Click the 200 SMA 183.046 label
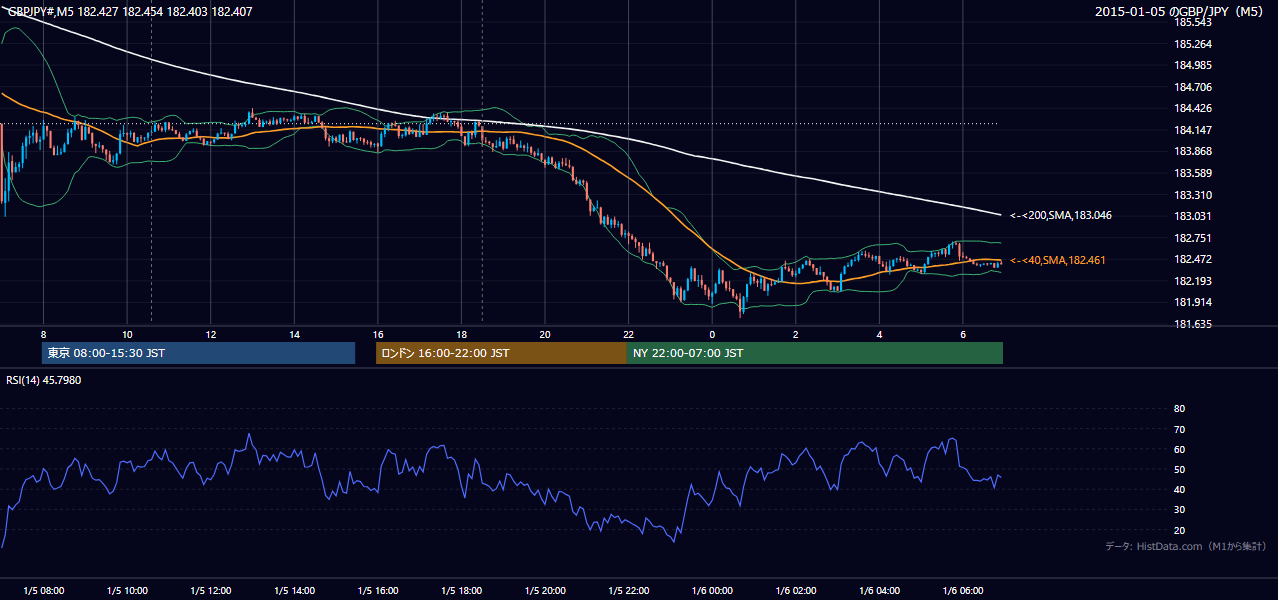Screen dimensions: 1278x600 1061,215
